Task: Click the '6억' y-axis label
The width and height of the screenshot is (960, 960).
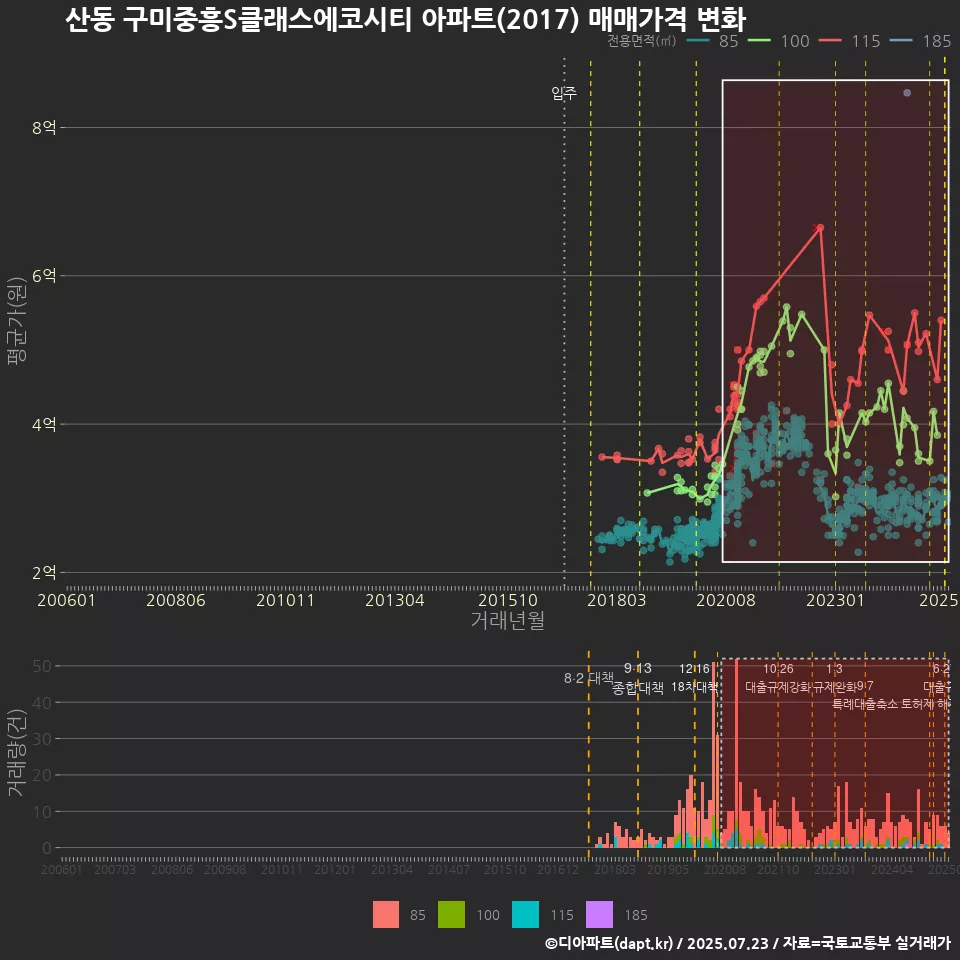Action: pyautogui.click(x=44, y=276)
